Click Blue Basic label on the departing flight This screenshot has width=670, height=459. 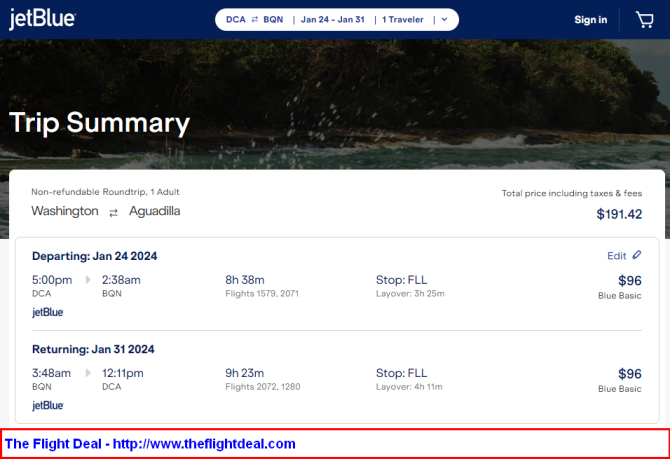pos(620,296)
